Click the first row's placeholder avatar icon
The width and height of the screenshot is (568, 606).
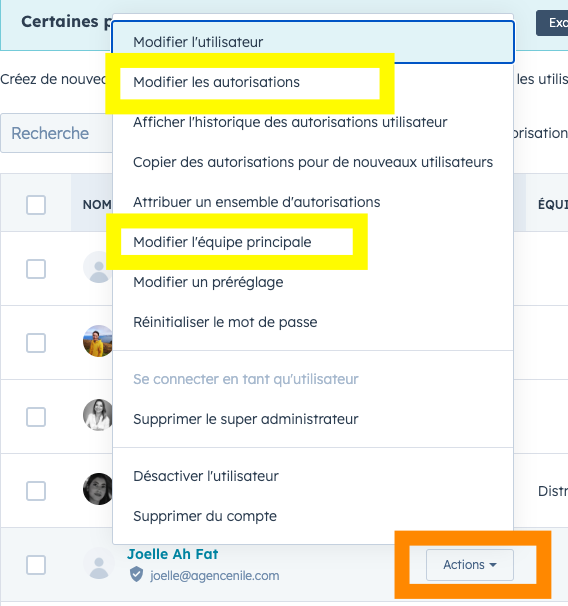98,267
